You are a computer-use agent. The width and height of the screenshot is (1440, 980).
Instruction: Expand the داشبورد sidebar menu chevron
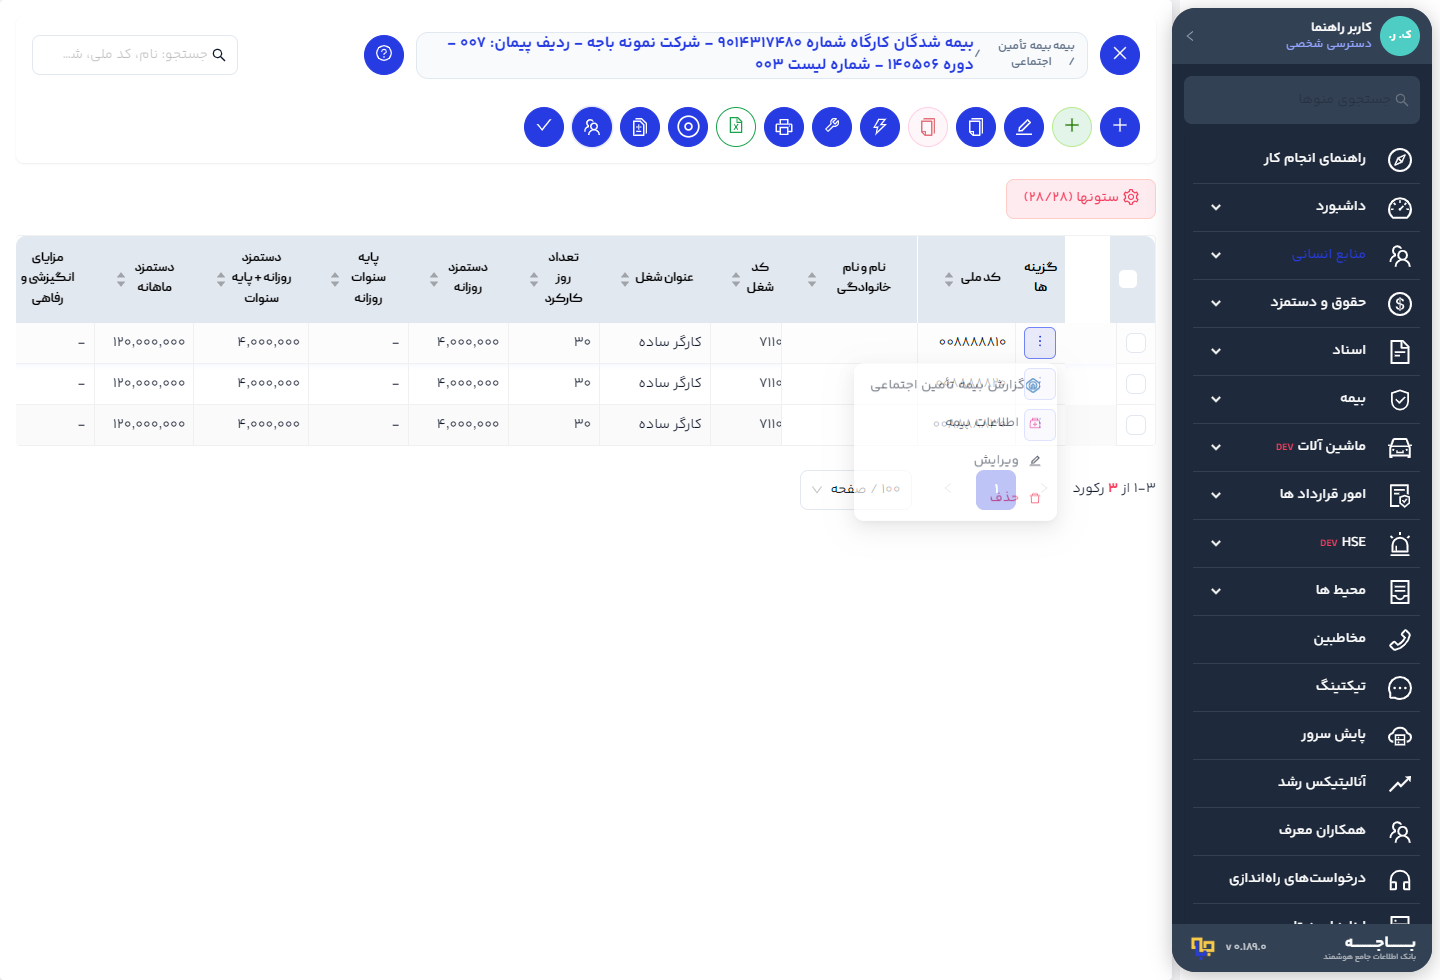click(x=1216, y=207)
